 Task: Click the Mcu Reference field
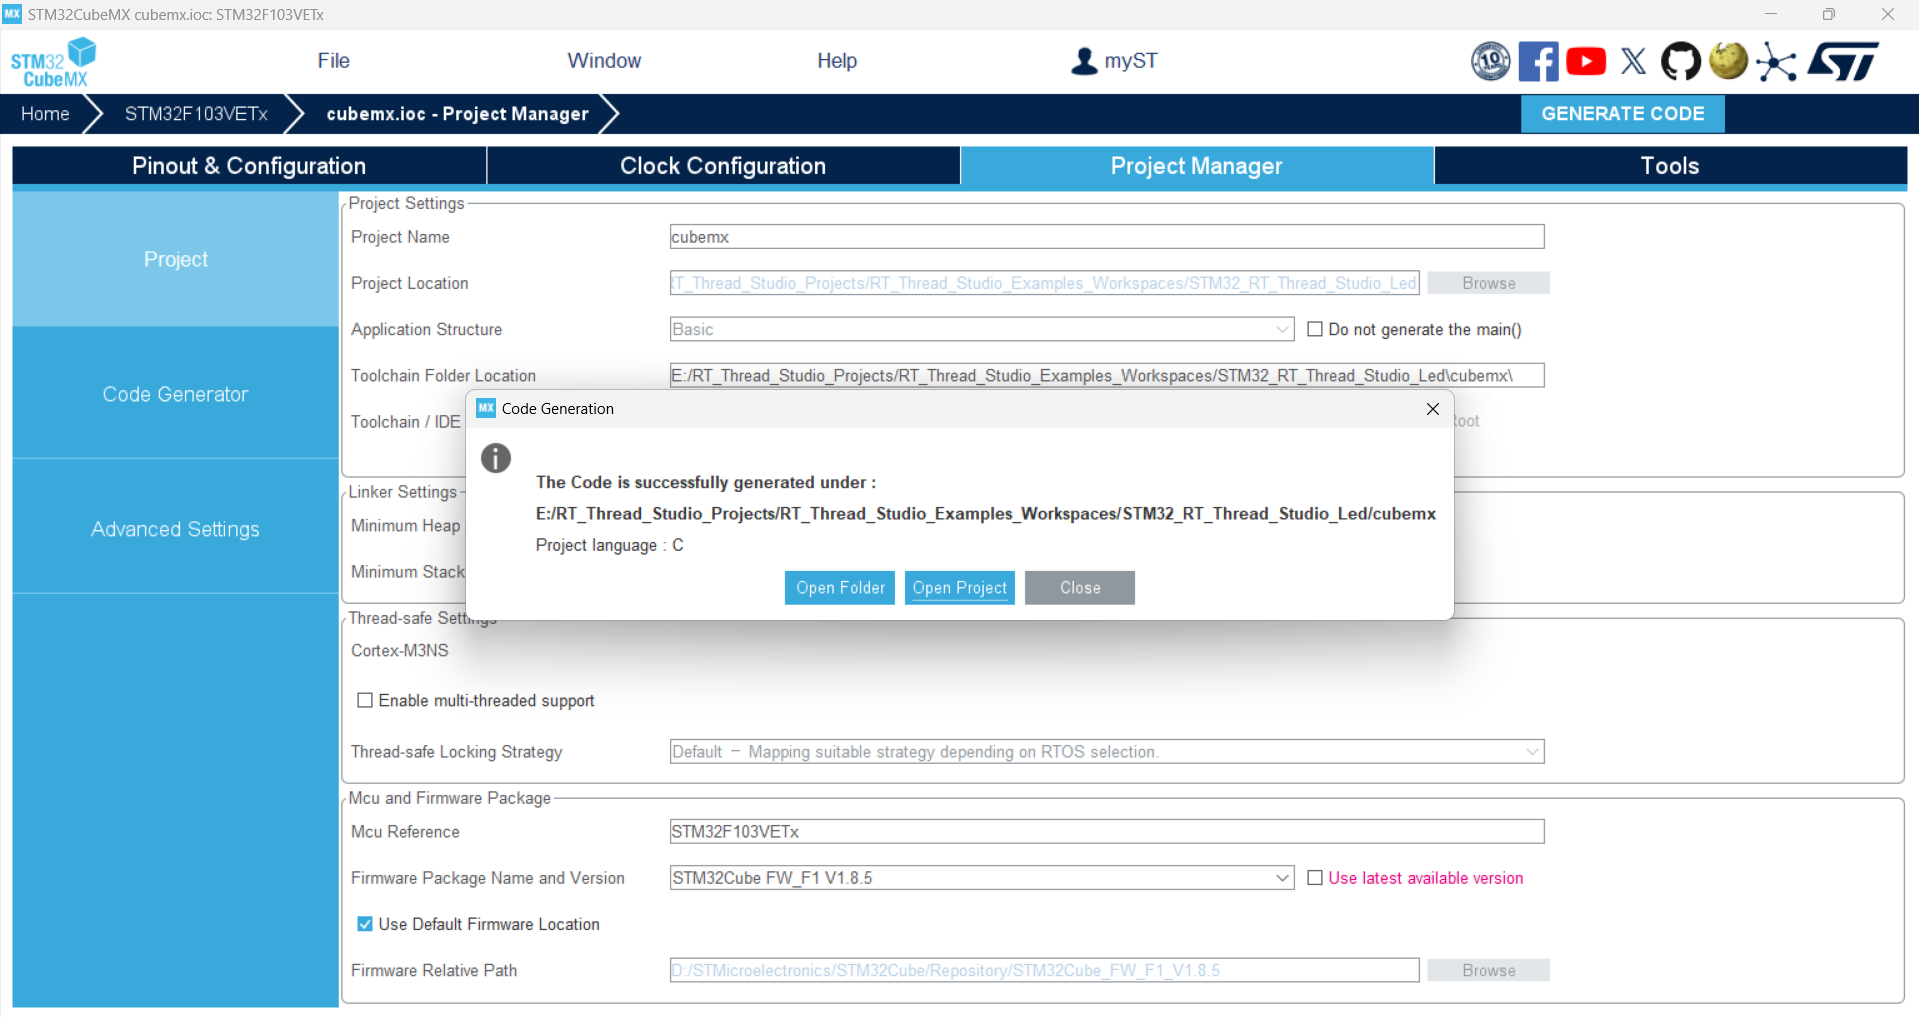coord(1107,831)
